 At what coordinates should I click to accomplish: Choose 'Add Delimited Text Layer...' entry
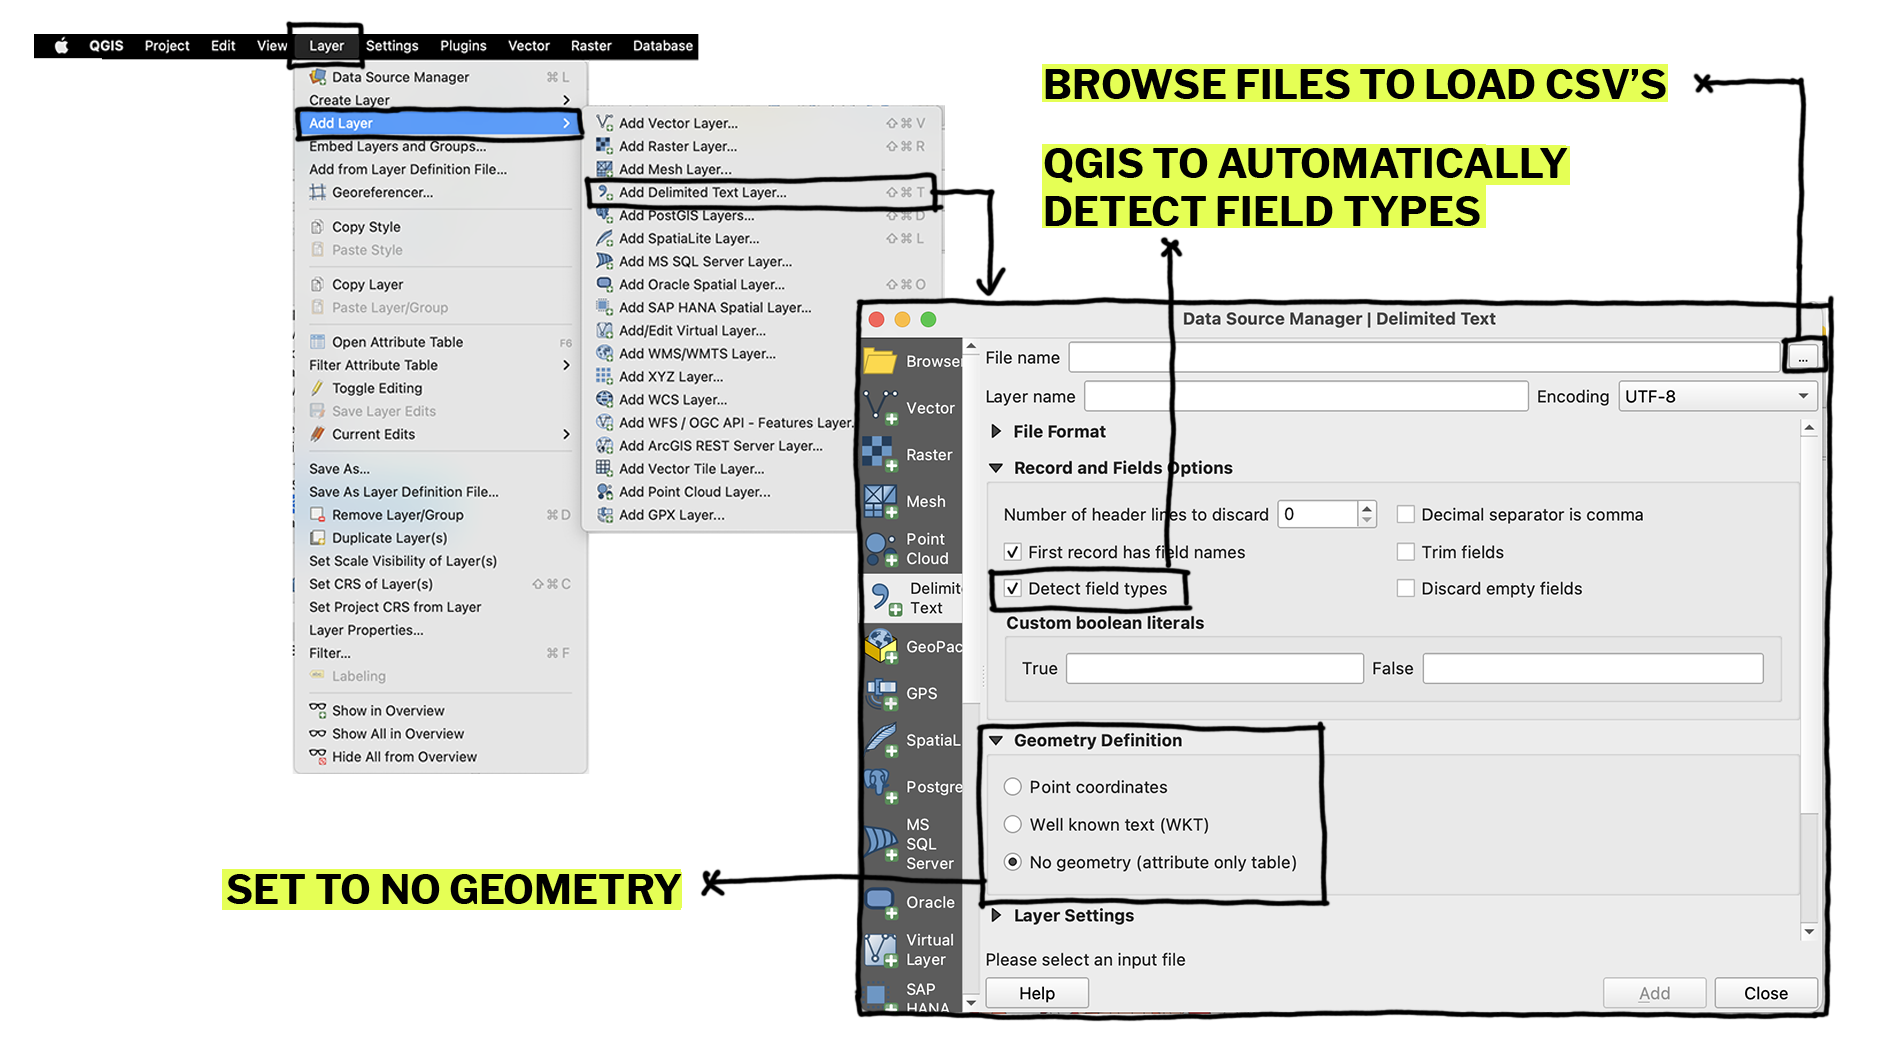(761, 192)
